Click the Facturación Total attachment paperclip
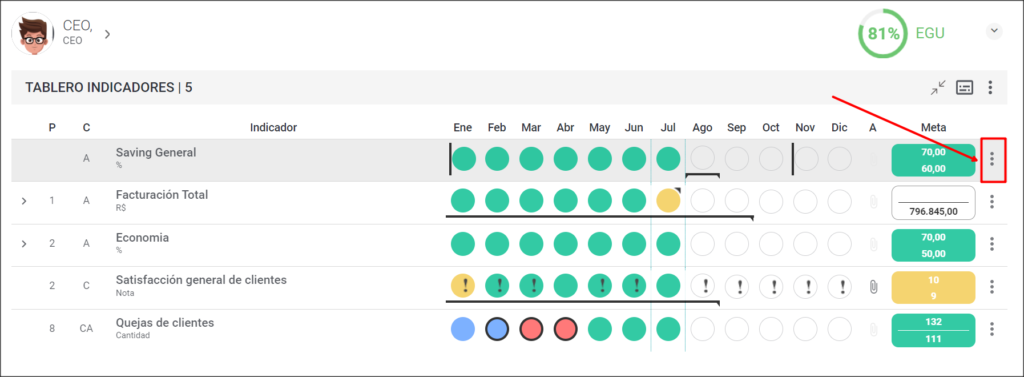The image size is (1024, 377). coord(873,201)
